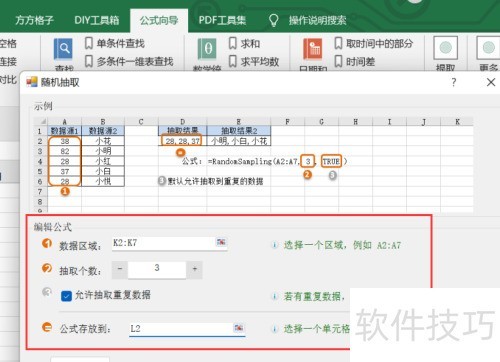Choose the 时间差 command
The width and height of the screenshot is (500, 362).
pos(355,62)
